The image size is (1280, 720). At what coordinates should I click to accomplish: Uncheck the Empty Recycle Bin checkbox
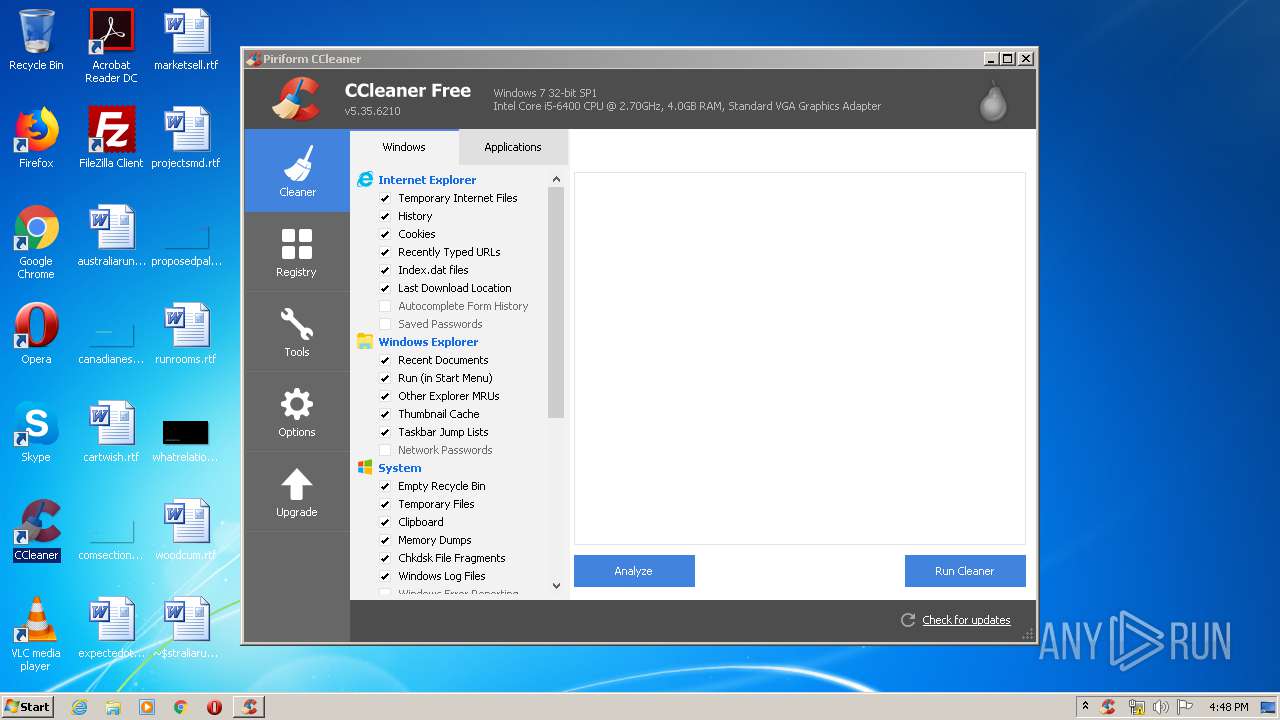coord(385,486)
